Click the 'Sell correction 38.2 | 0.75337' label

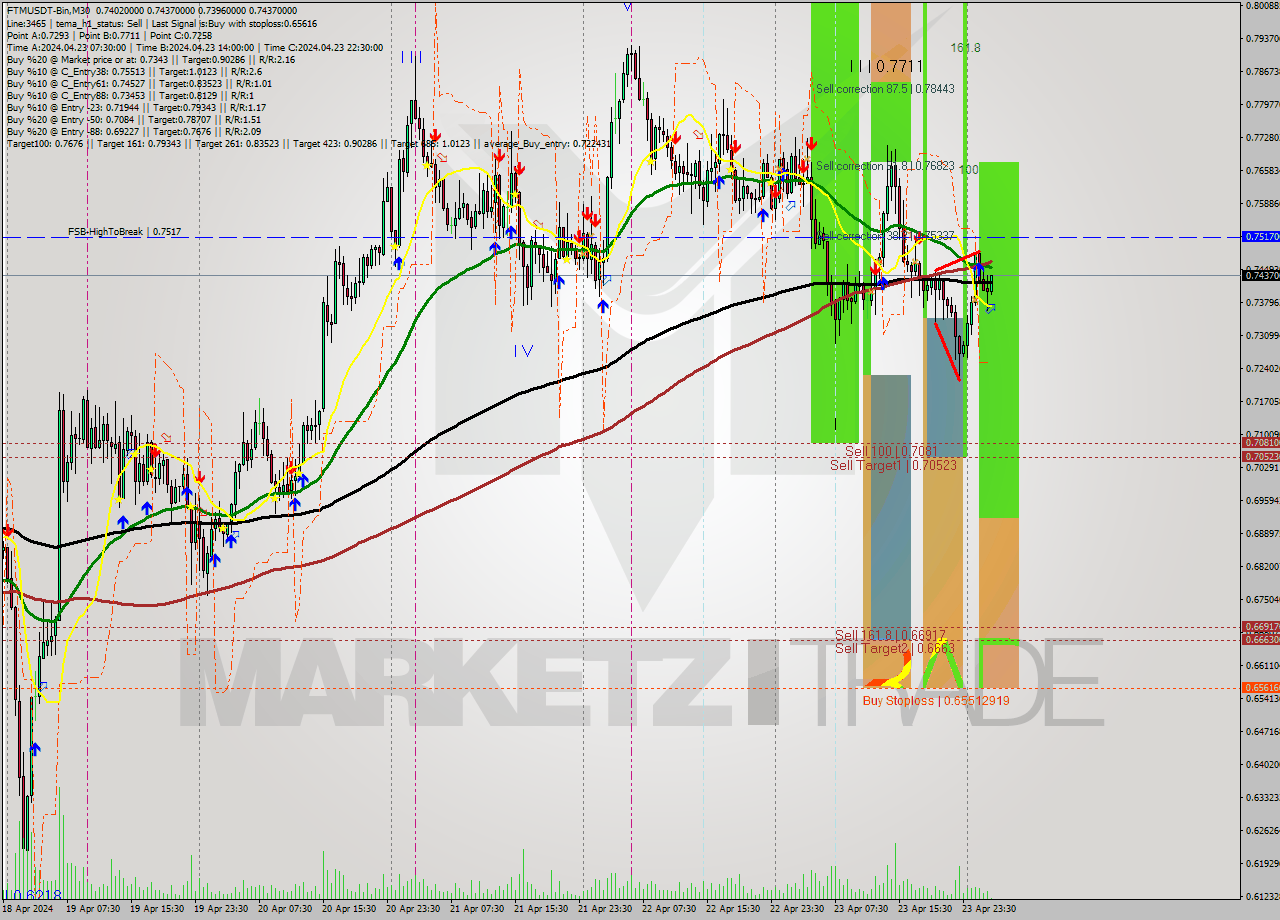tap(885, 237)
